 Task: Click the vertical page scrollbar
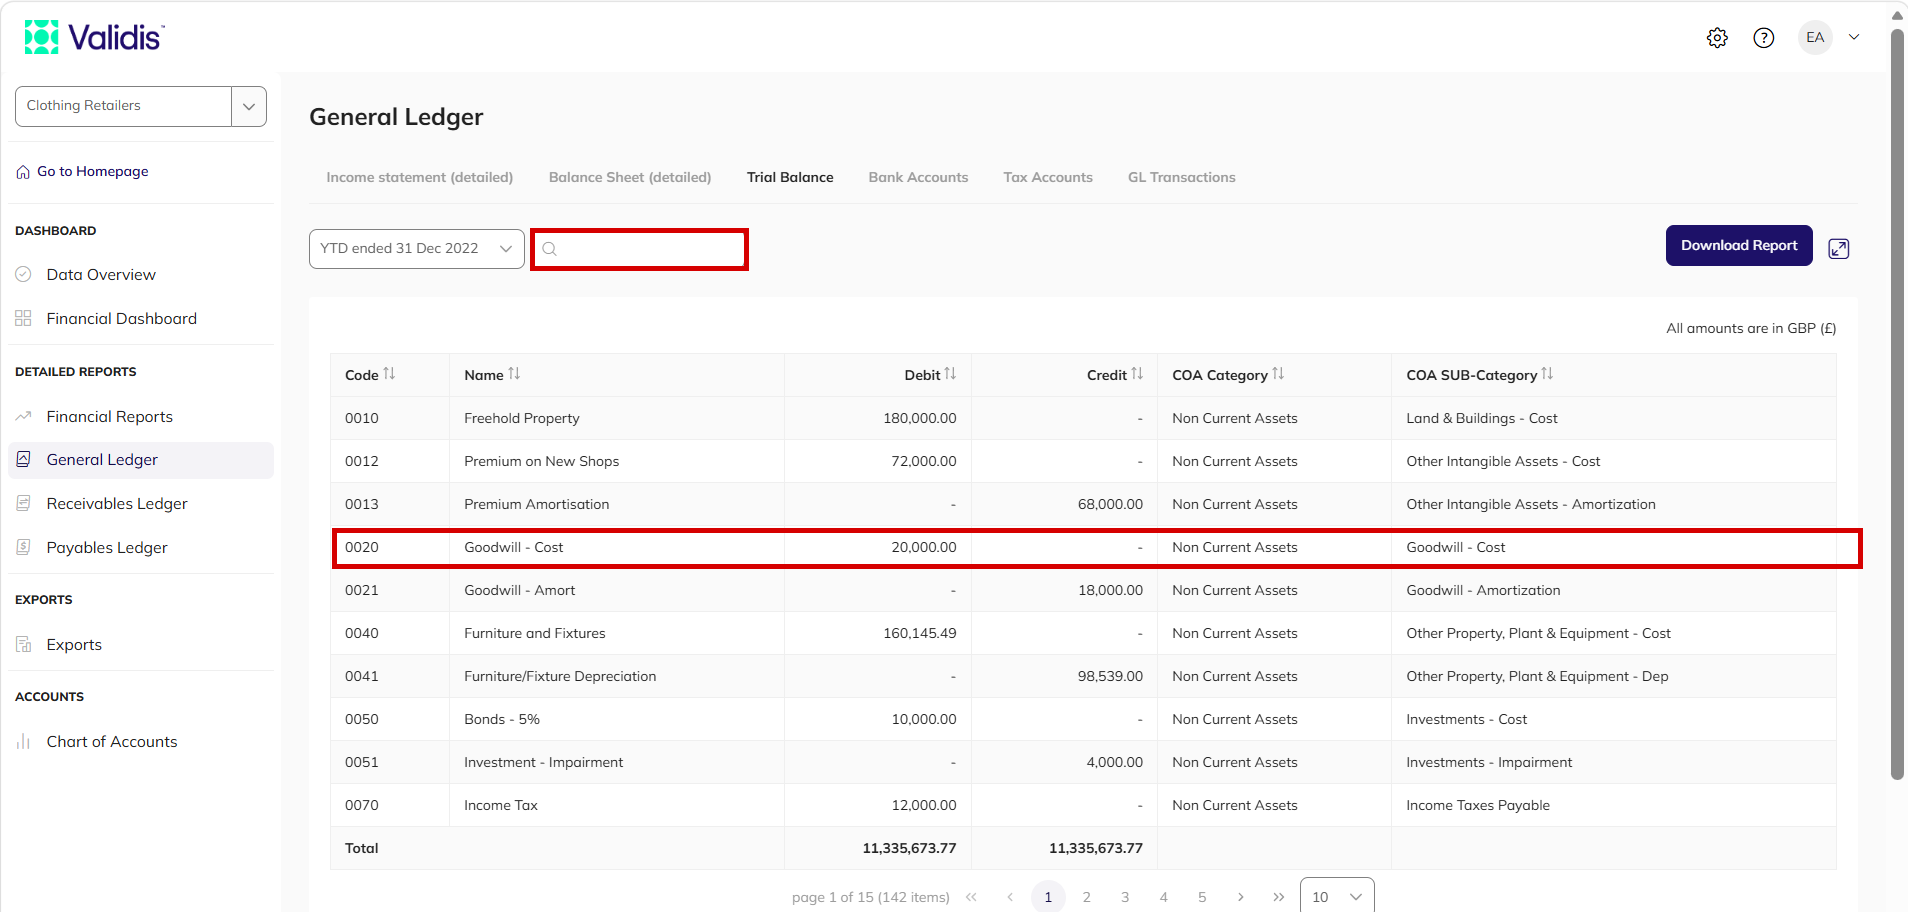[1897, 405]
